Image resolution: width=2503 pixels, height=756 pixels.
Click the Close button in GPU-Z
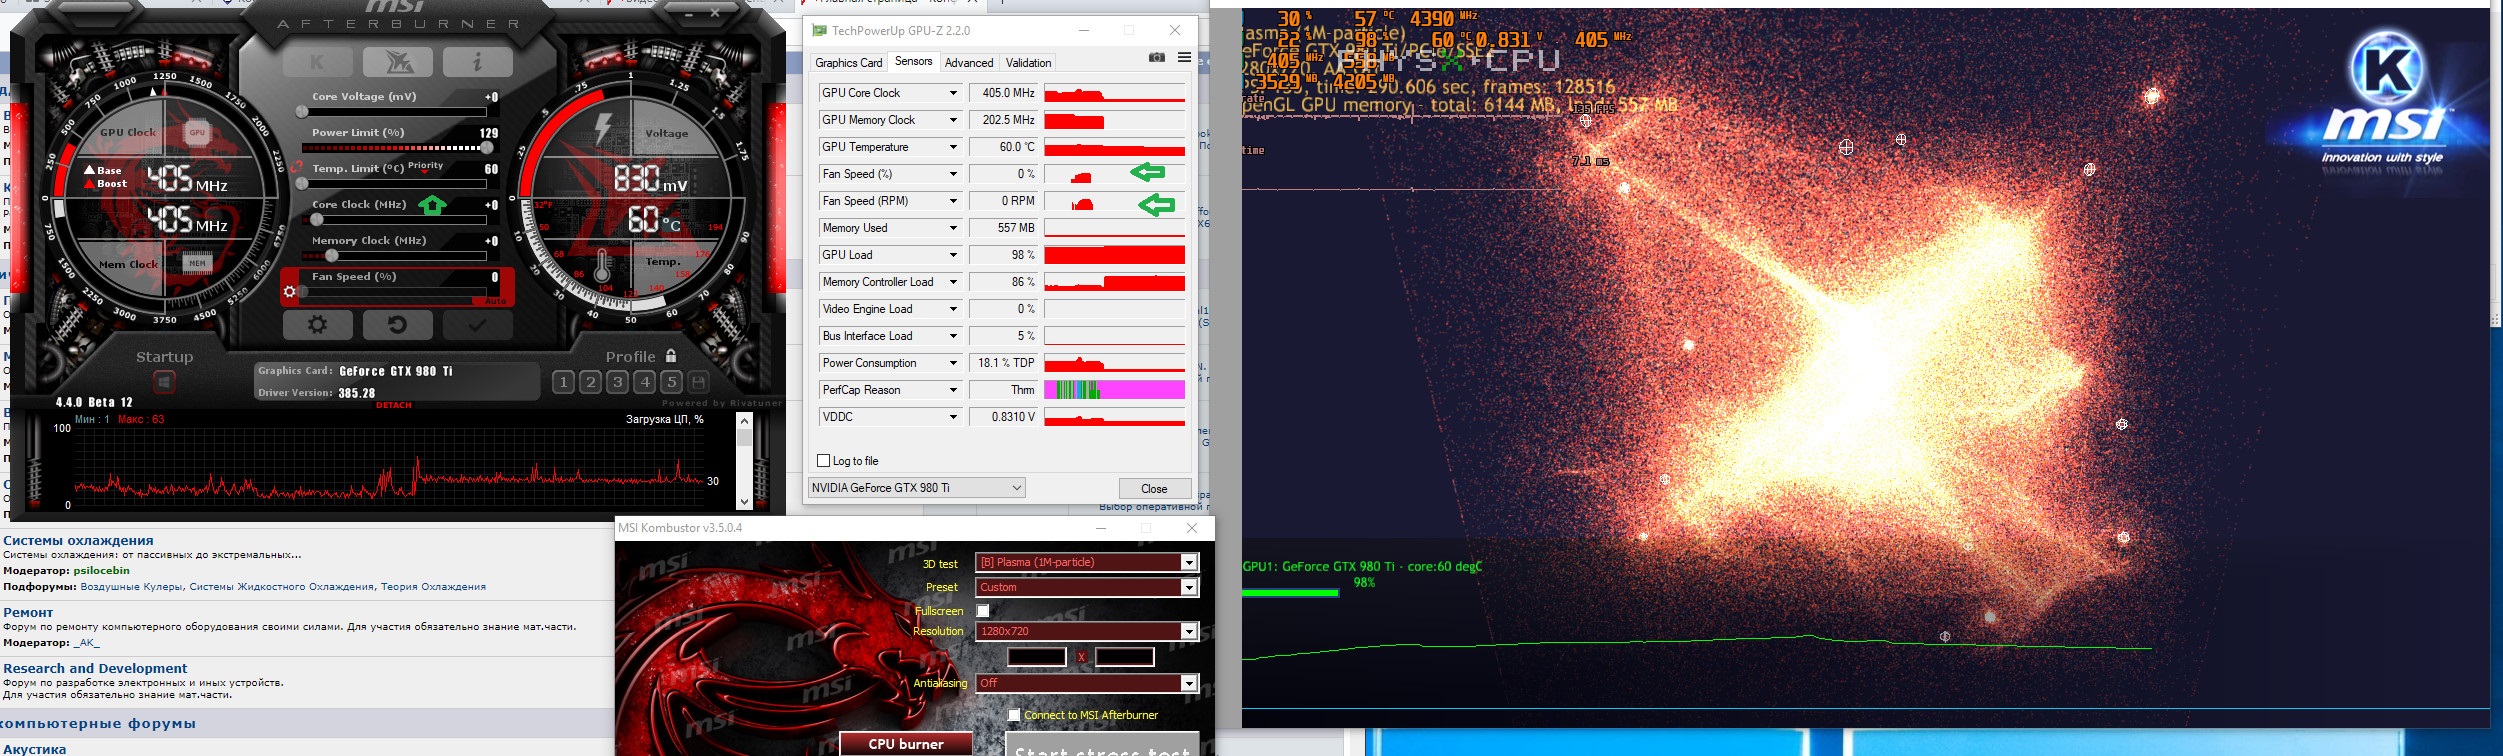point(1154,489)
